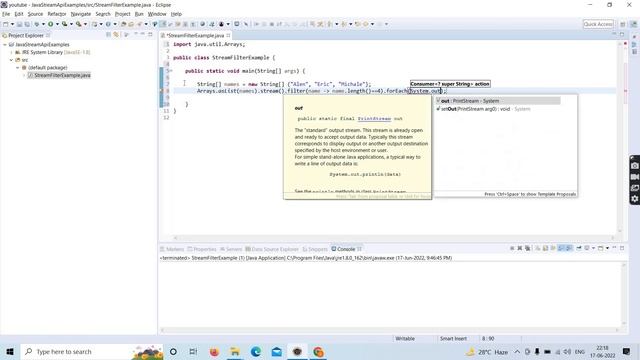Collapse the main method fold marker
This screenshot has width=640, height=360.
[171, 71]
